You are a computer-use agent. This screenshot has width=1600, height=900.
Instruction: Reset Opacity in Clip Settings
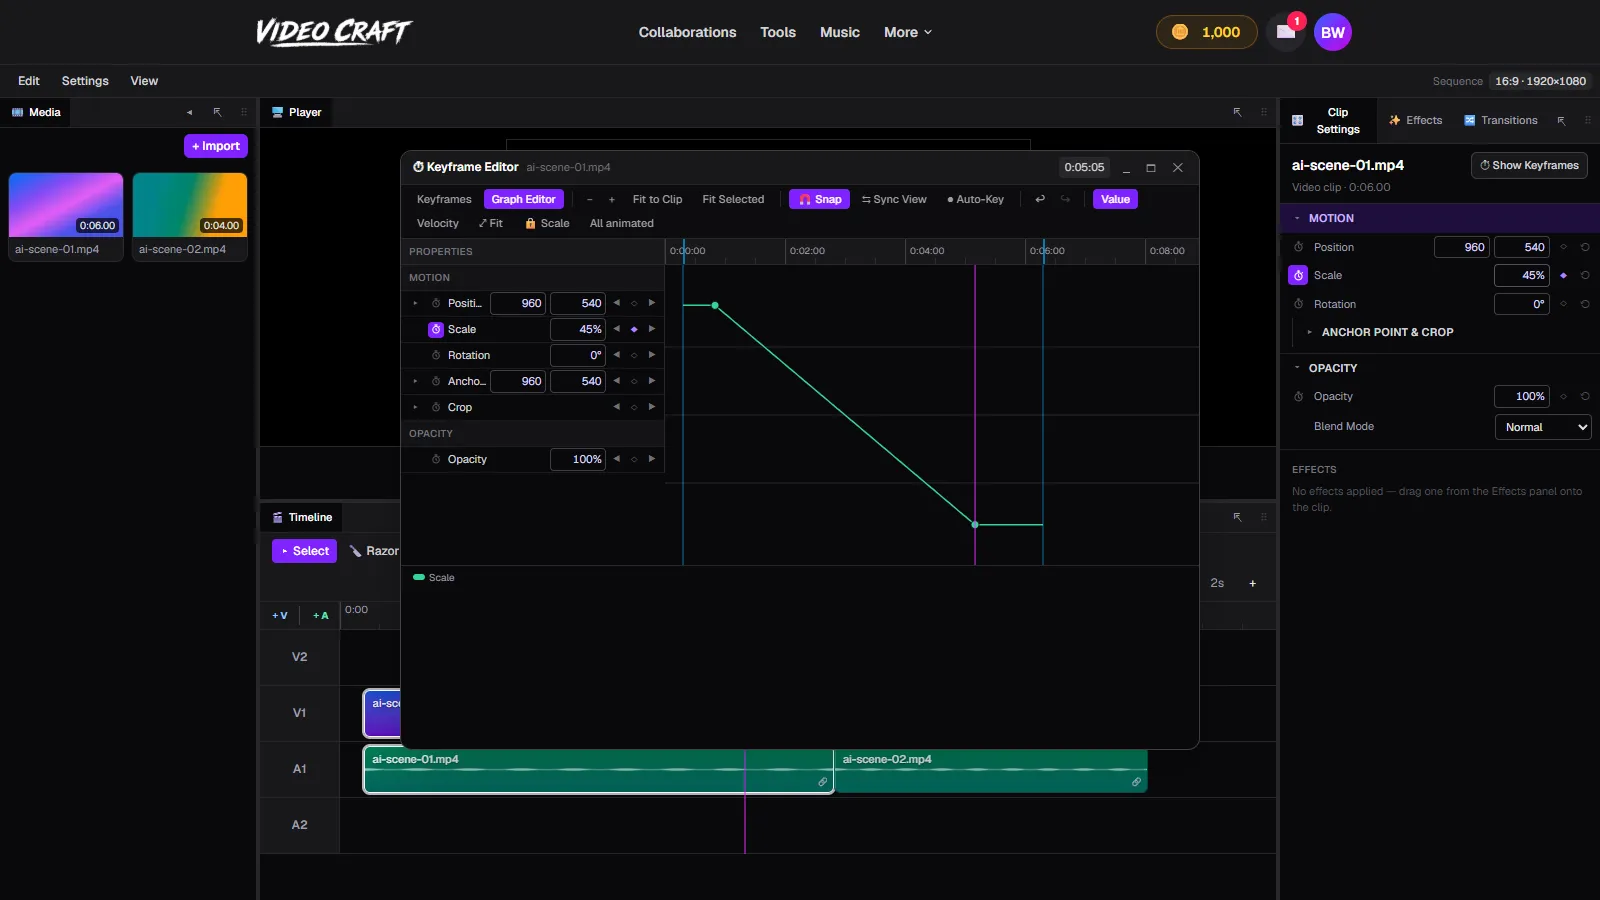1585,396
